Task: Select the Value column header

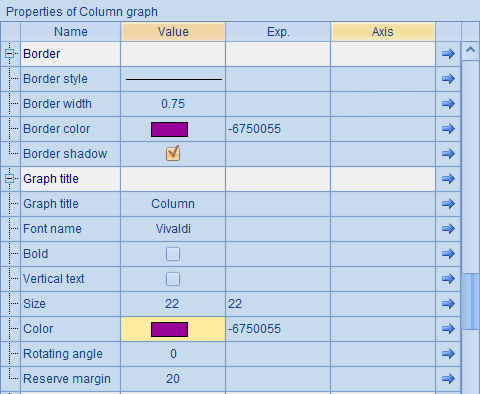Action: tap(173, 32)
